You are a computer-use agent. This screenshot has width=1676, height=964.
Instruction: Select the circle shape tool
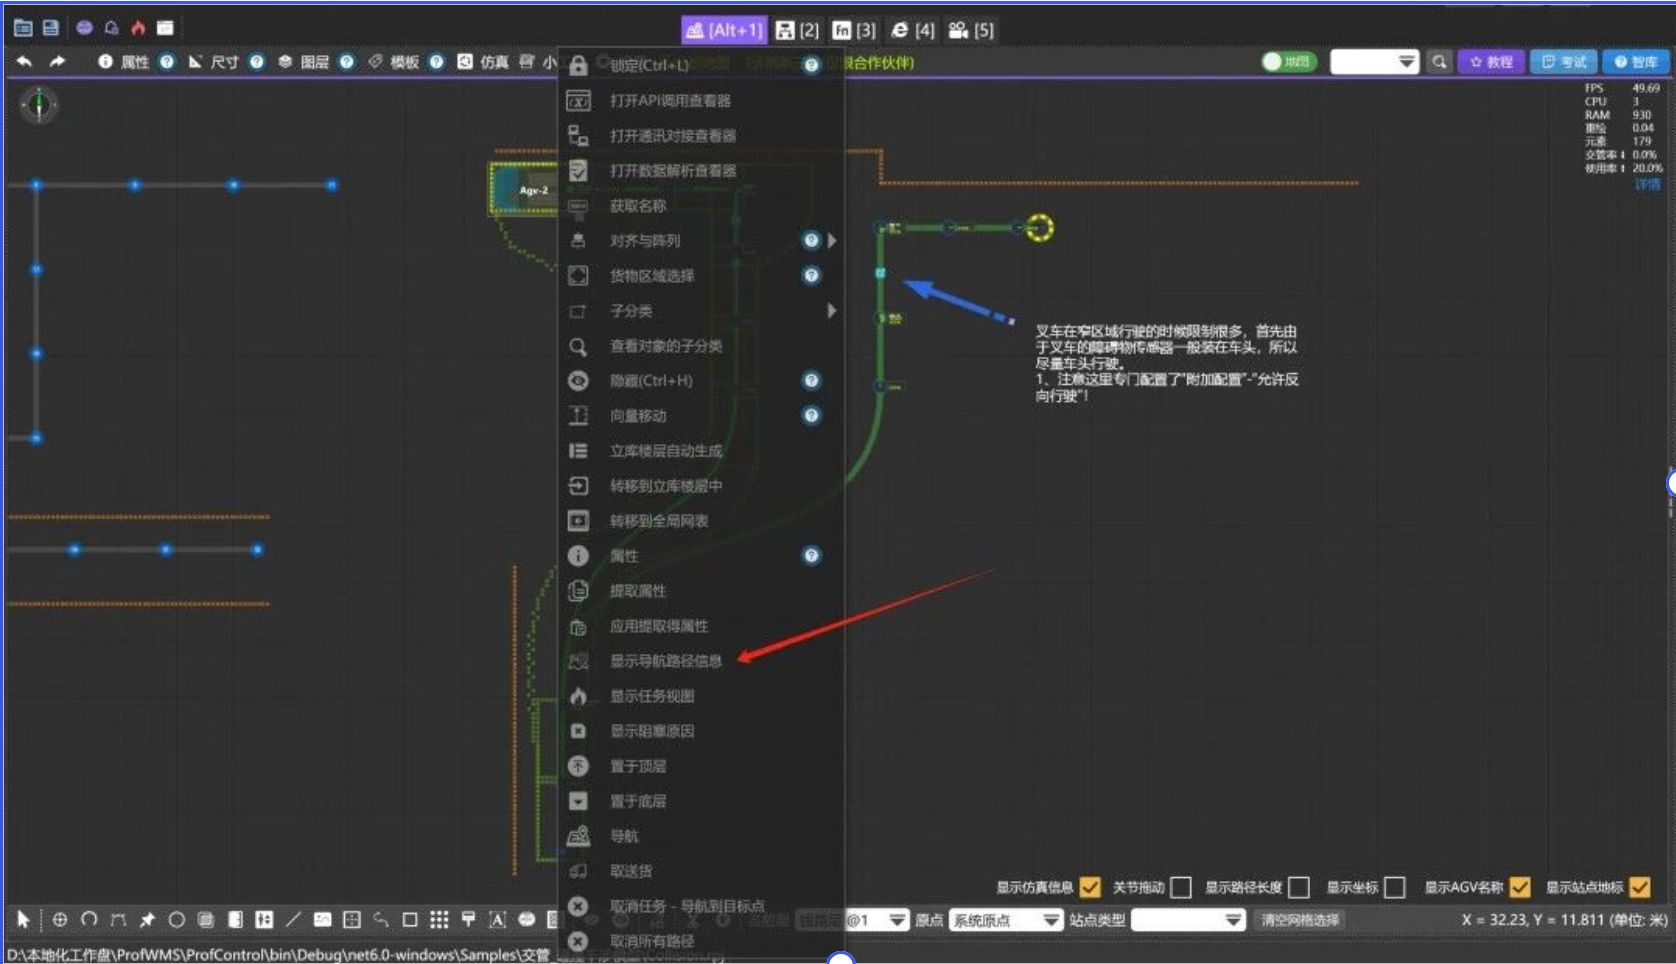pyautogui.click(x=176, y=919)
